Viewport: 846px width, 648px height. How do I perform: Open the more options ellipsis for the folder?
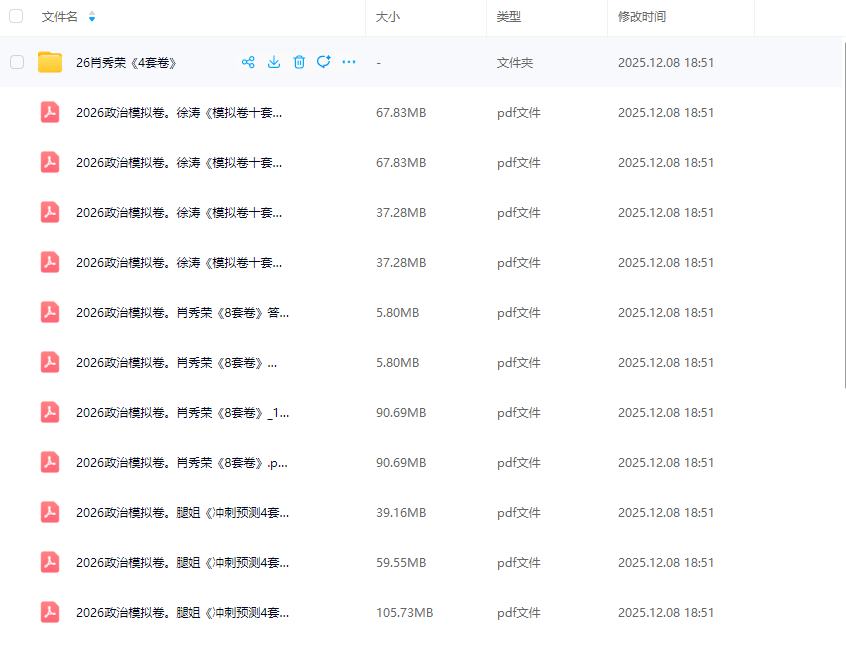pyautogui.click(x=349, y=62)
